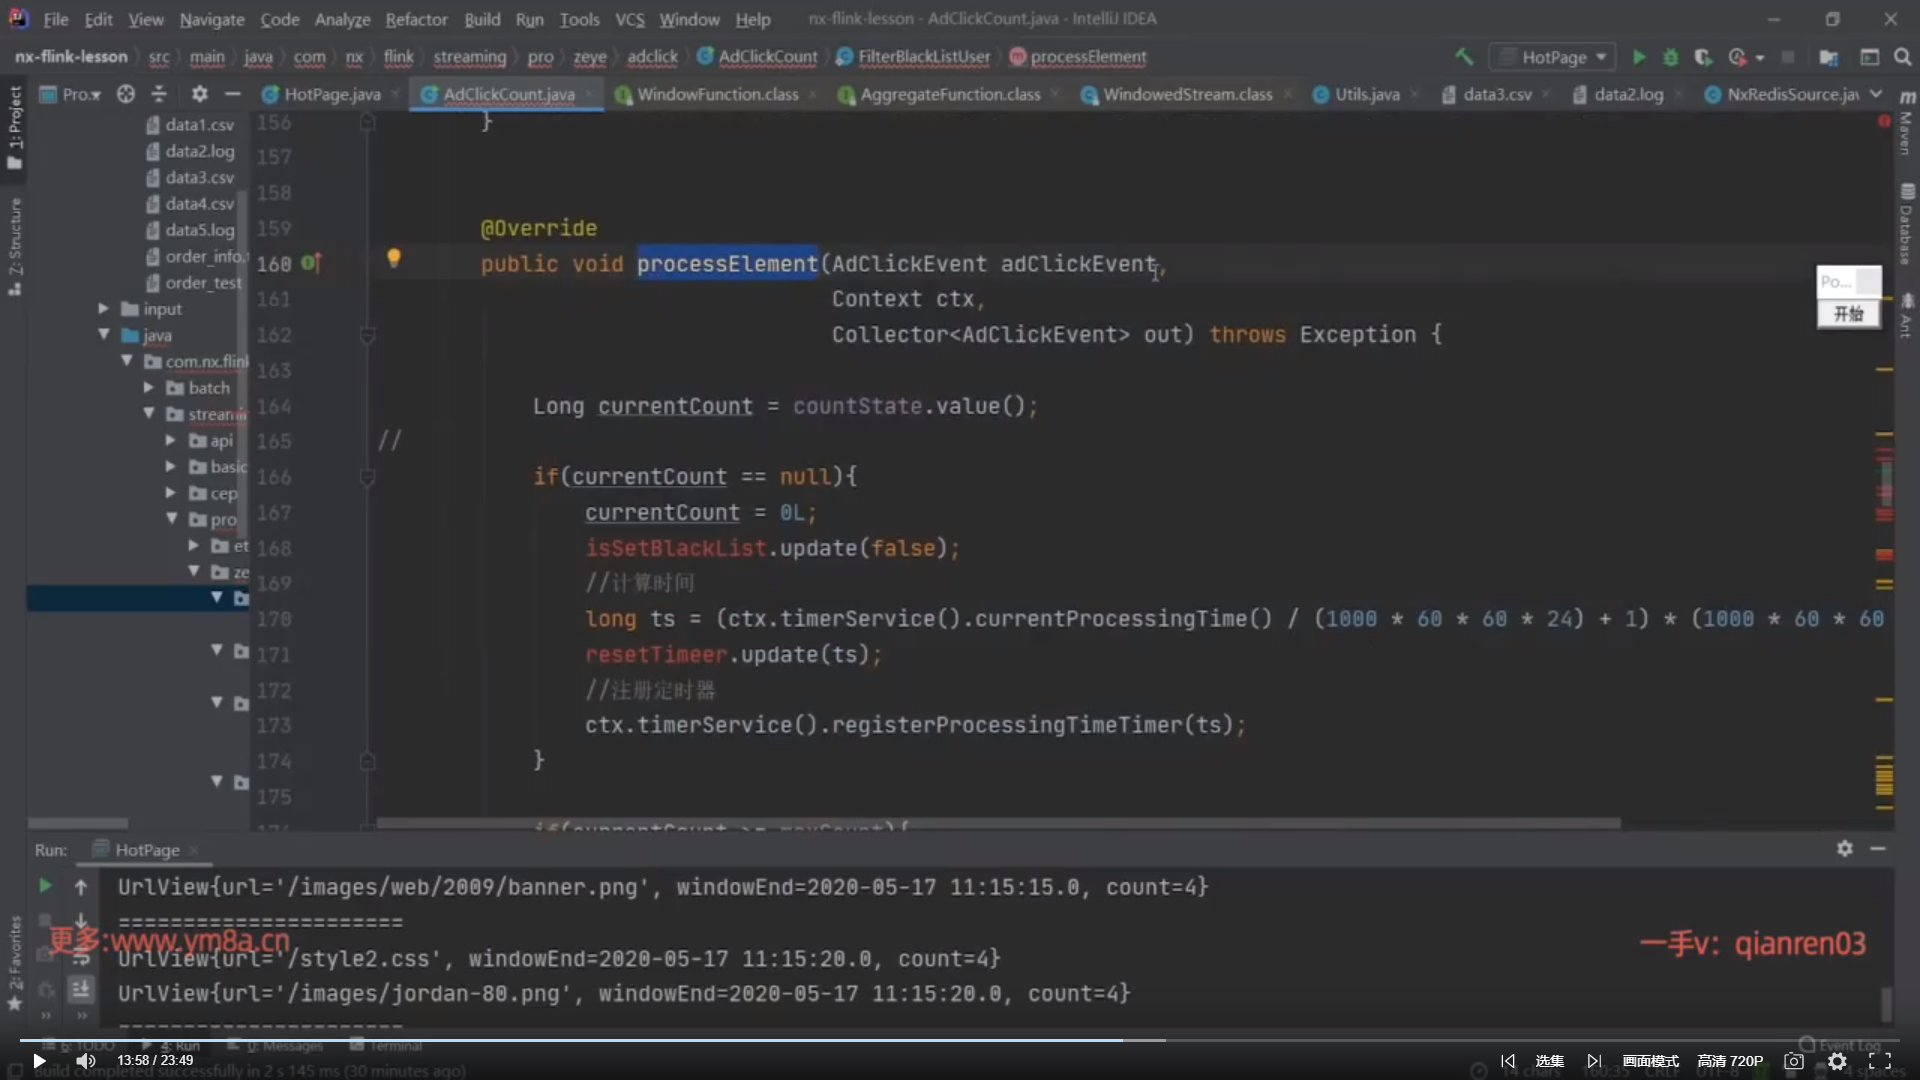Image resolution: width=1920 pixels, height=1080 pixels.
Task: Click Project panel locate target icon
Action: point(125,94)
